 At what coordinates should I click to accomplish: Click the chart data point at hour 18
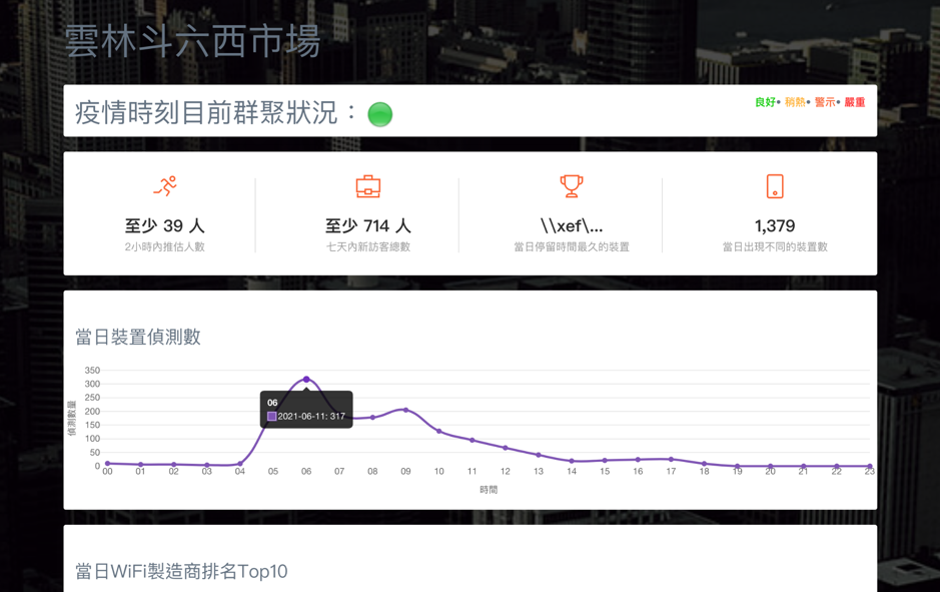[x=704, y=464]
